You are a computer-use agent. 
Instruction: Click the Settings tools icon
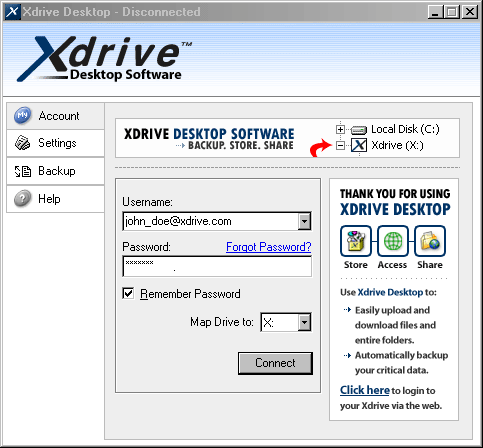click(22, 143)
